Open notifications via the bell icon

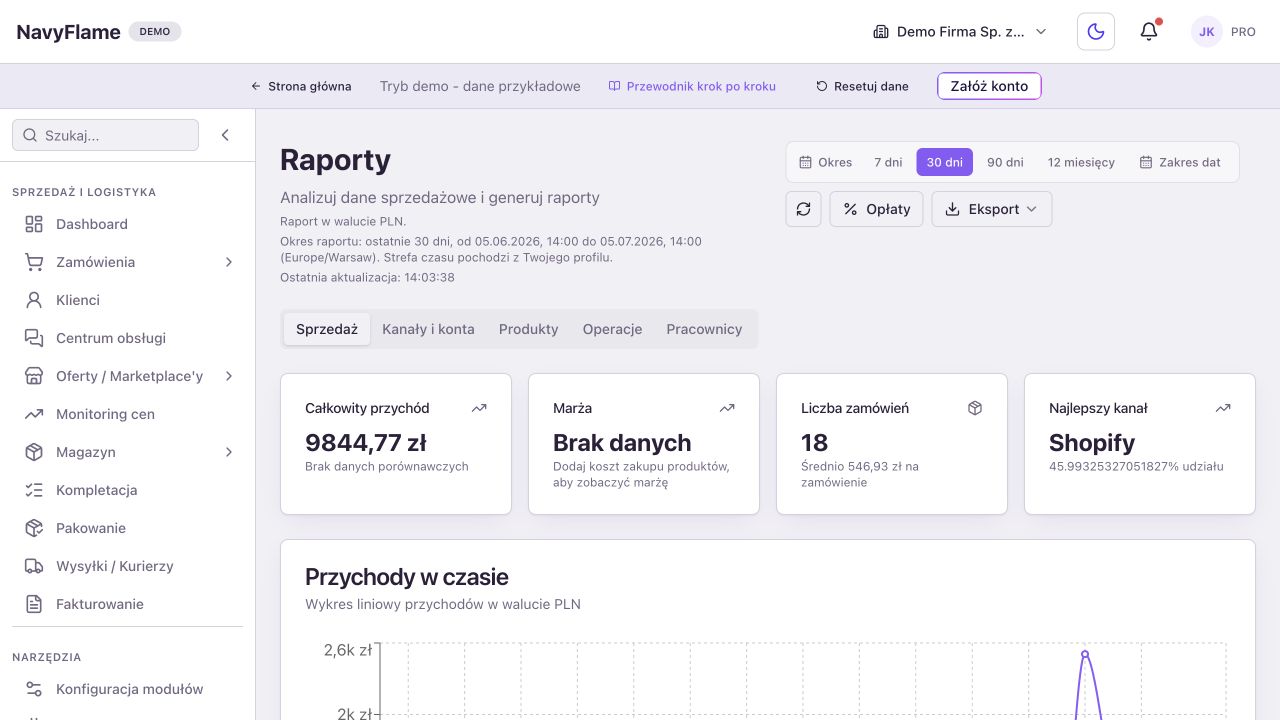click(1149, 32)
